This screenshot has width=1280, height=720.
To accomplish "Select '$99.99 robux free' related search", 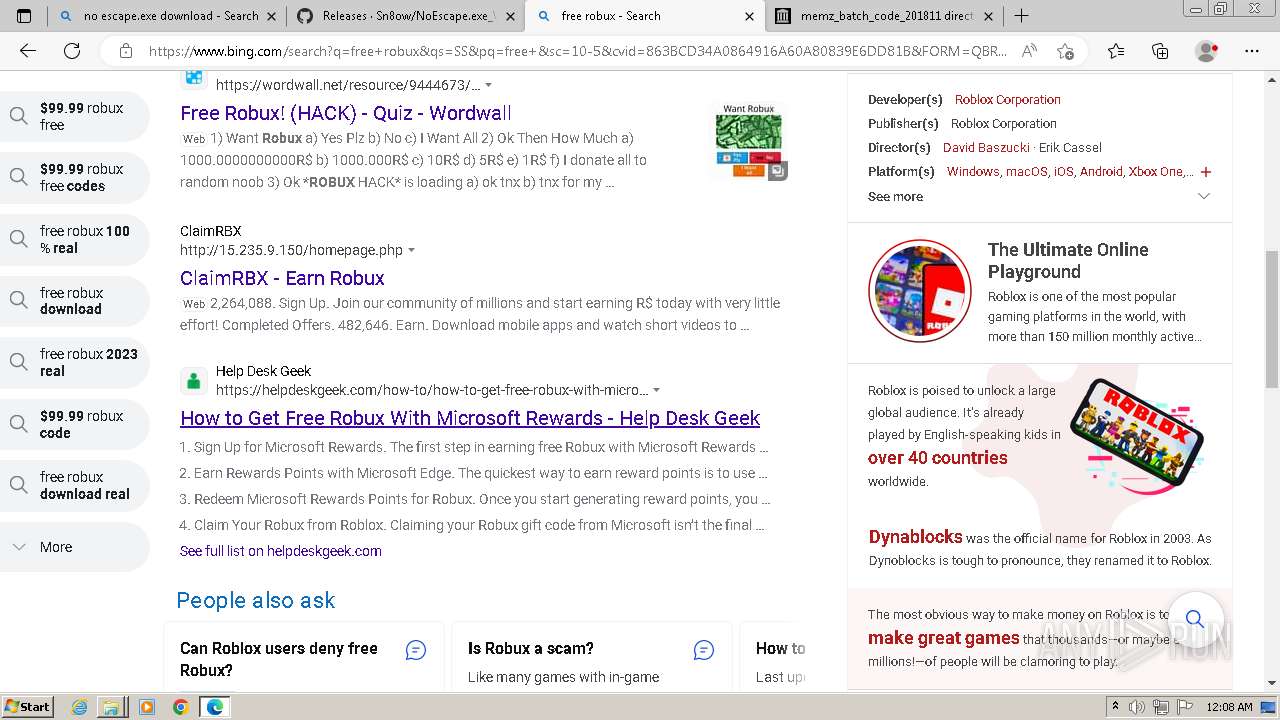I will click(x=75, y=116).
